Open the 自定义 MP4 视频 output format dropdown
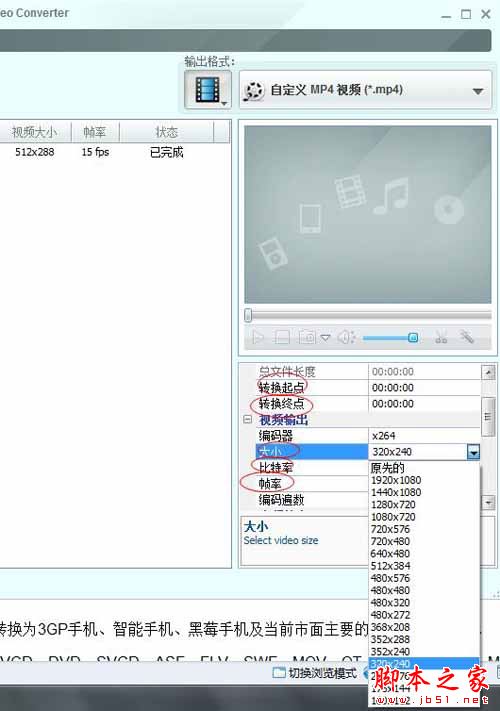This screenshot has width=500, height=711. point(365,90)
